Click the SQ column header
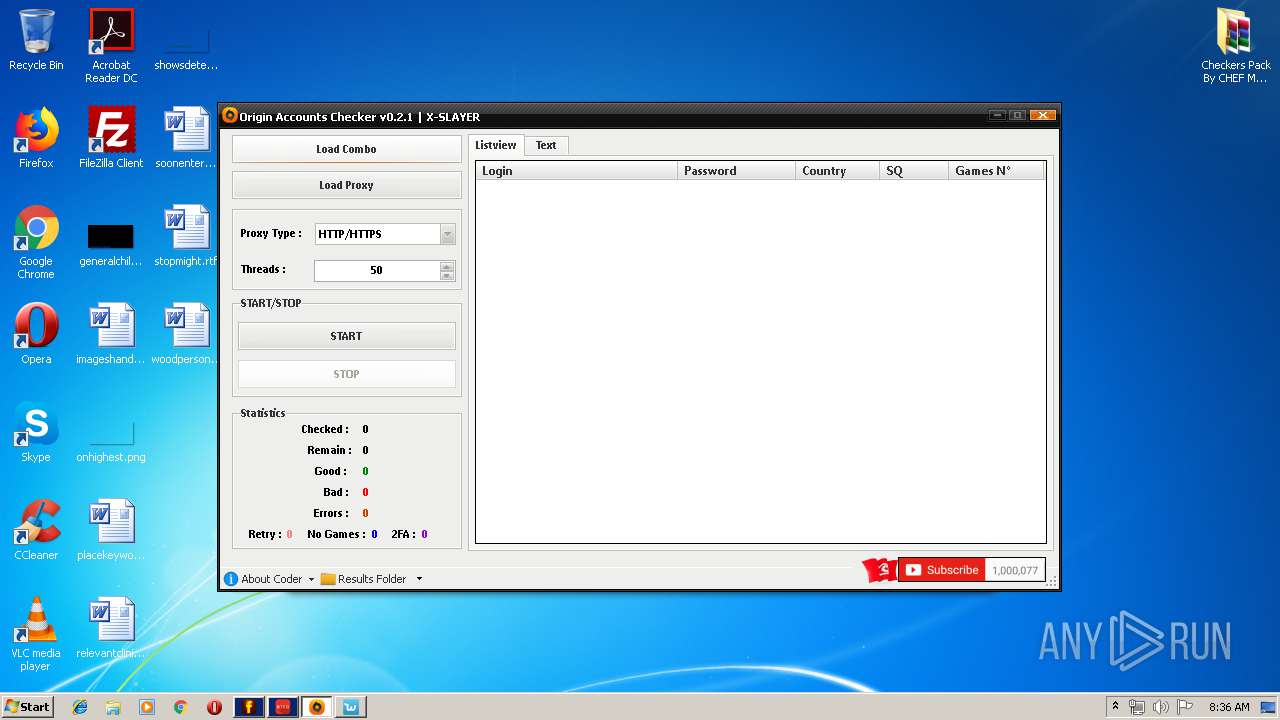Image resolution: width=1280 pixels, height=720 pixels. 914,171
